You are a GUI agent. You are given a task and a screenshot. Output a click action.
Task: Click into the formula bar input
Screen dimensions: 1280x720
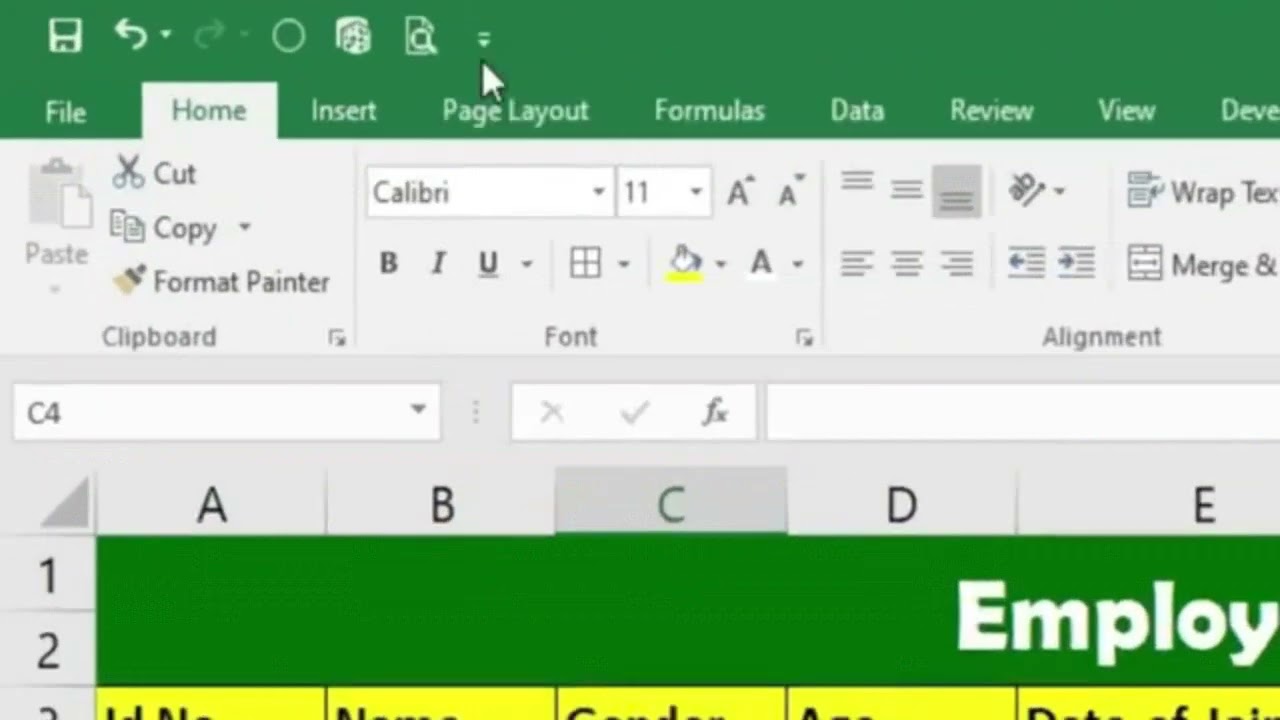[1022, 412]
